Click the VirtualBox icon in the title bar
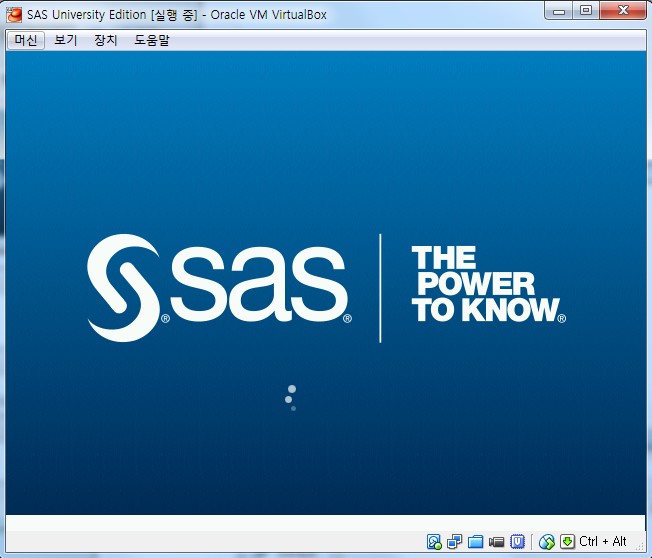The width and height of the screenshot is (652, 558). point(14,15)
